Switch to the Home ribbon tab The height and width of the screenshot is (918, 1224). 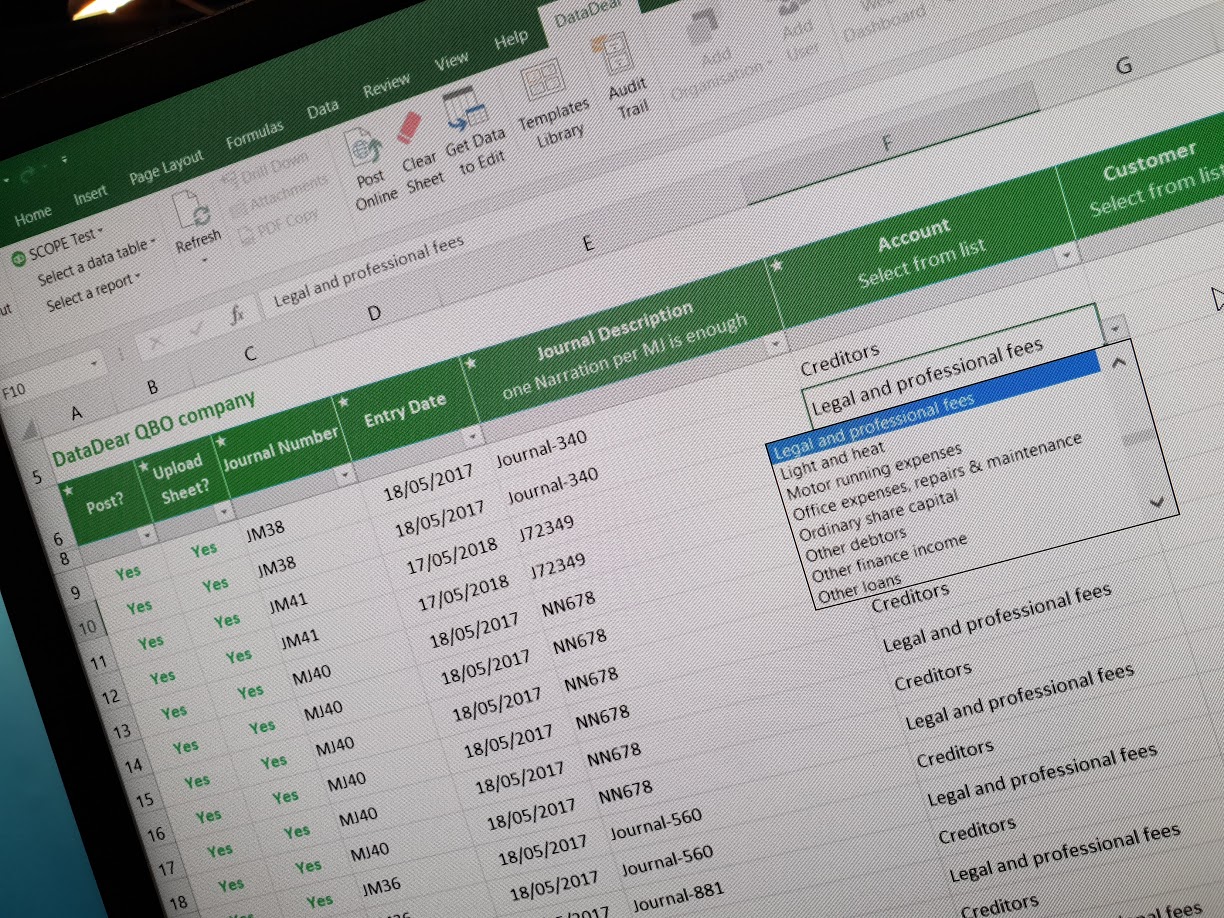click(x=32, y=215)
